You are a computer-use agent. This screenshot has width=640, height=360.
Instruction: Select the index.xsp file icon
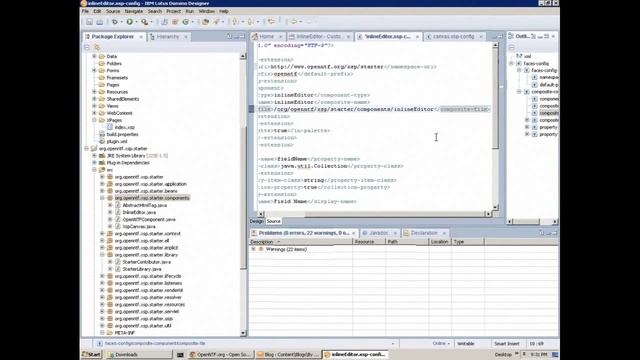click(x=110, y=127)
